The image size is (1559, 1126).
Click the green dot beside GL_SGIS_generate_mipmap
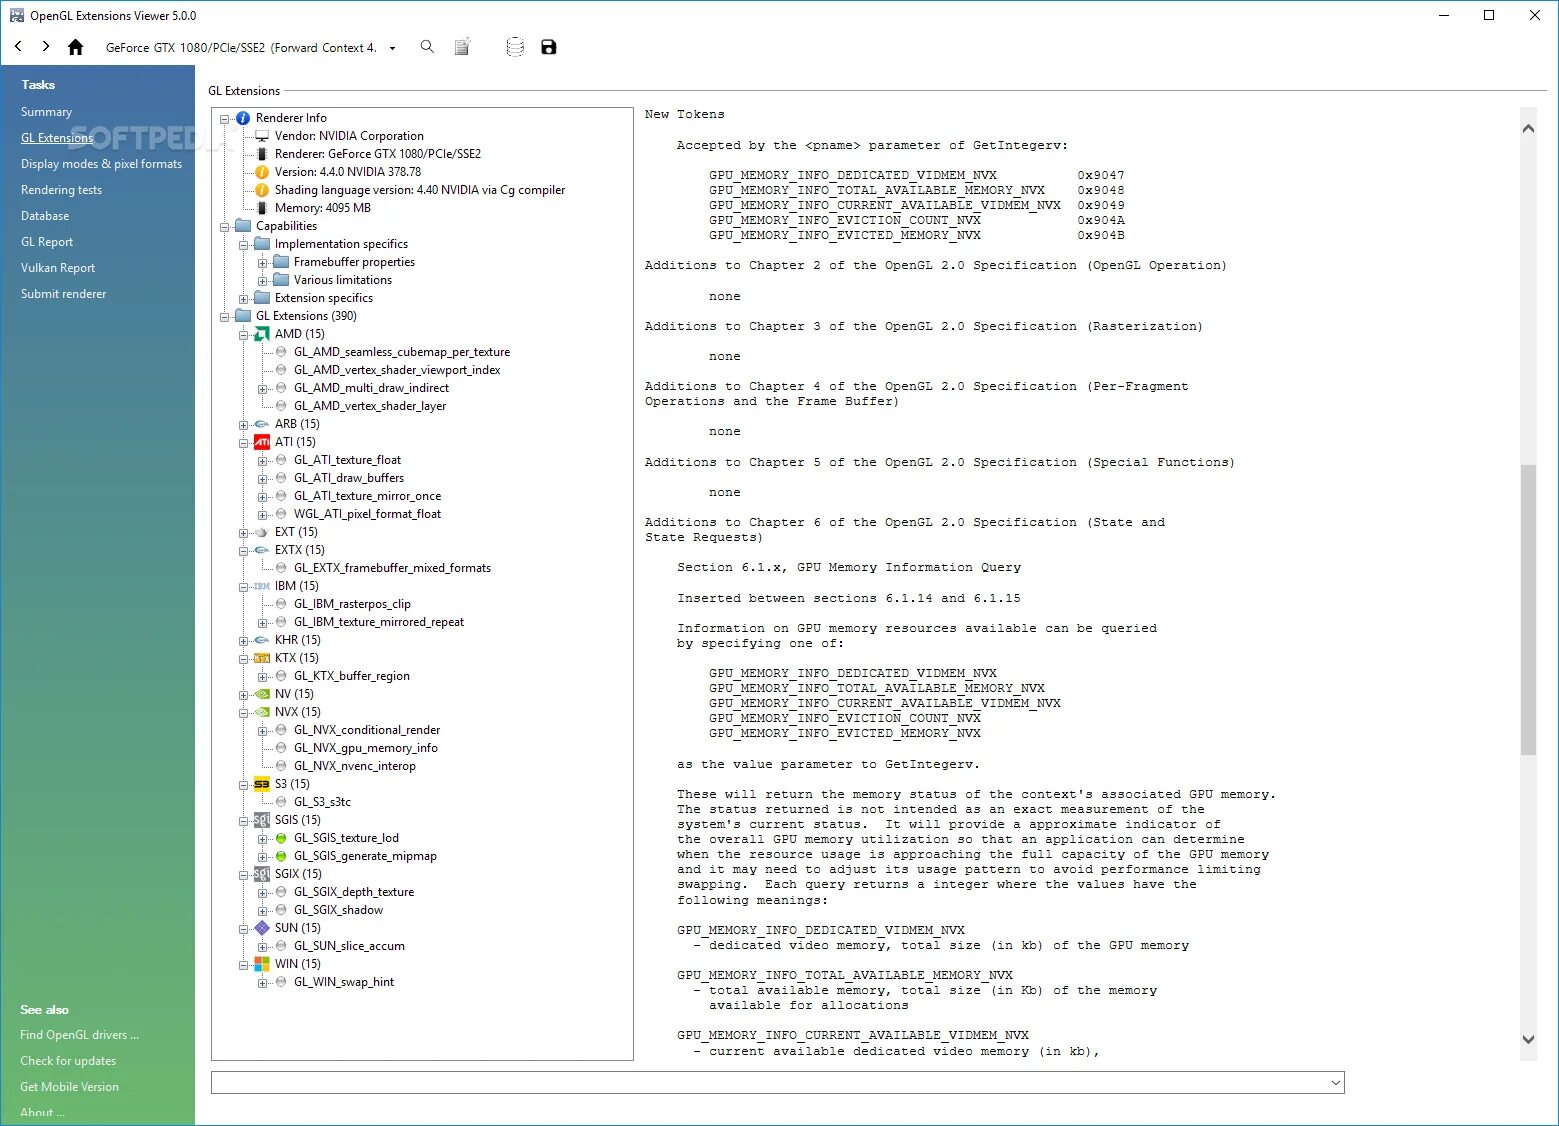coord(281,856)
